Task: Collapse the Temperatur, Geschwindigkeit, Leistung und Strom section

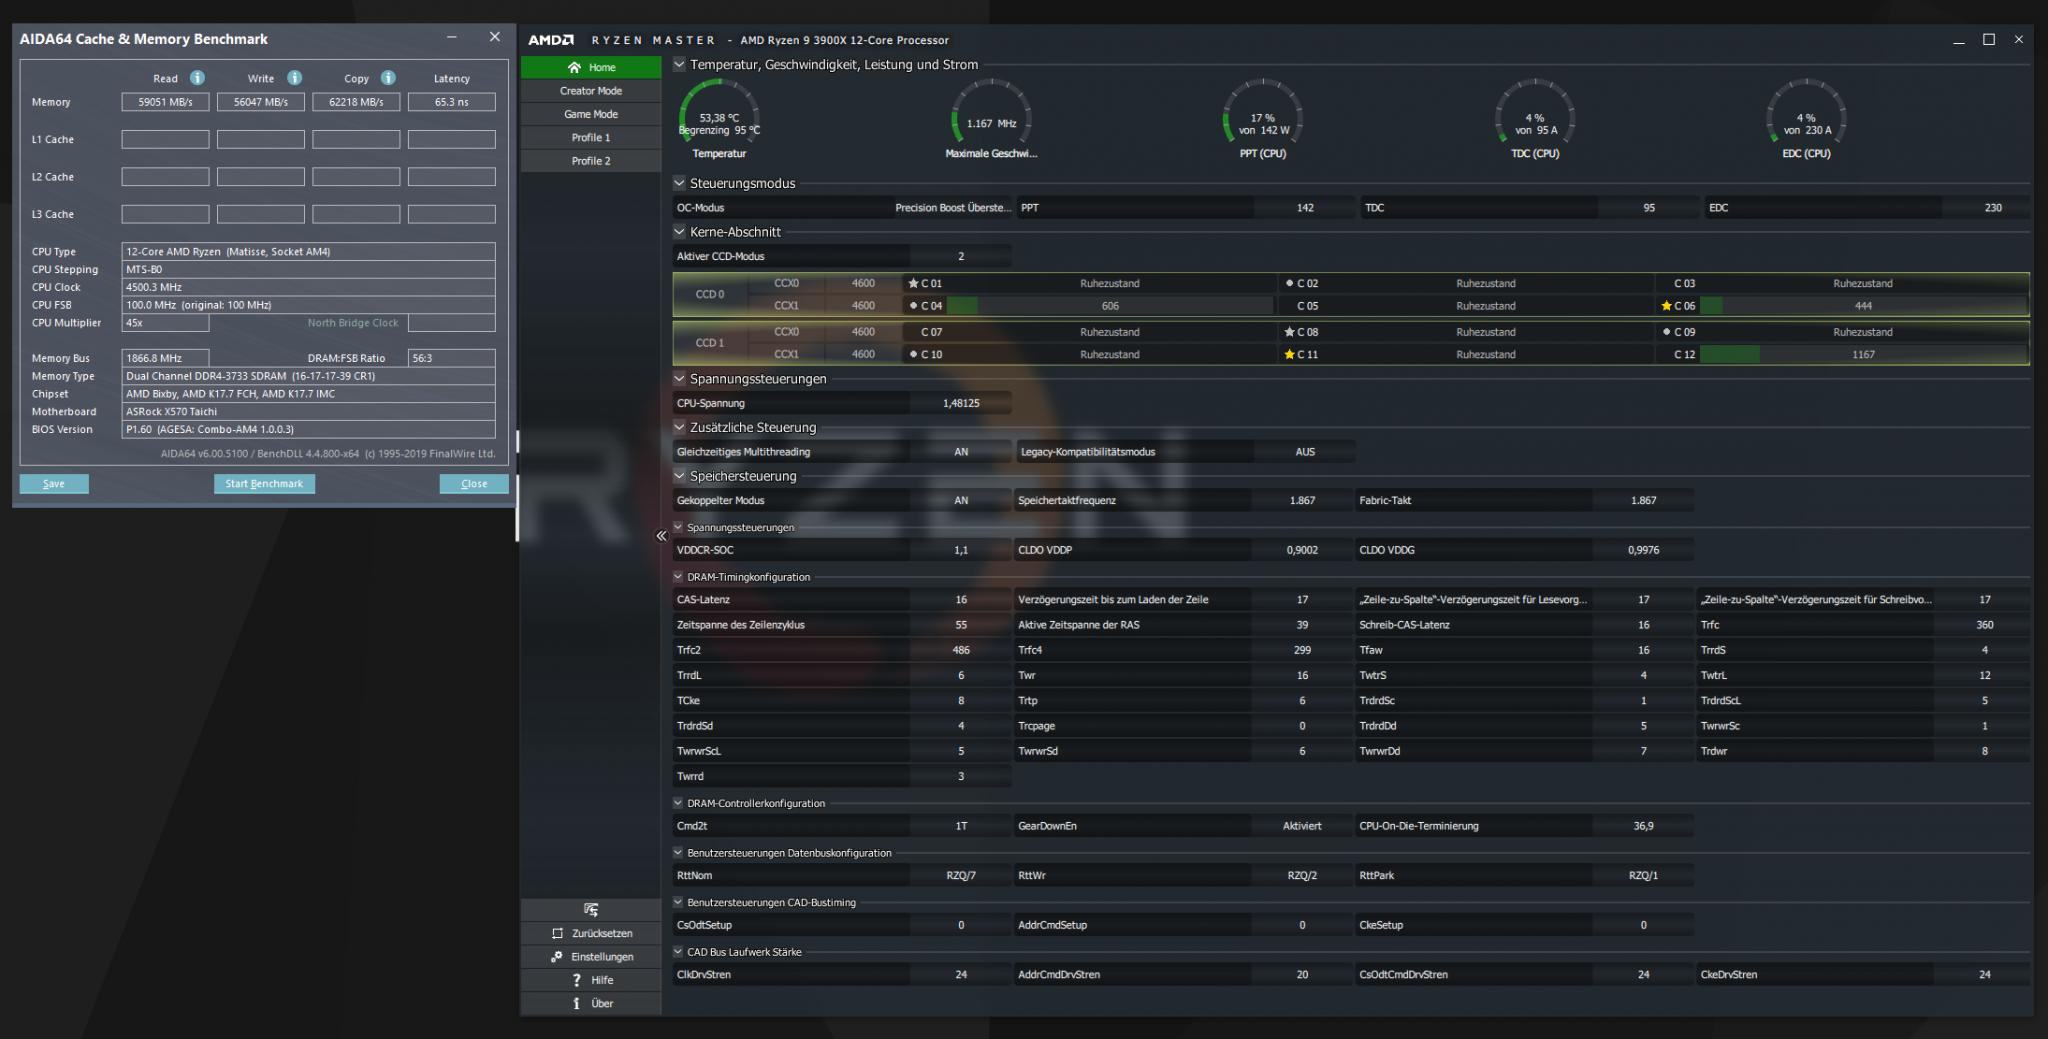Action: (680, 64)
